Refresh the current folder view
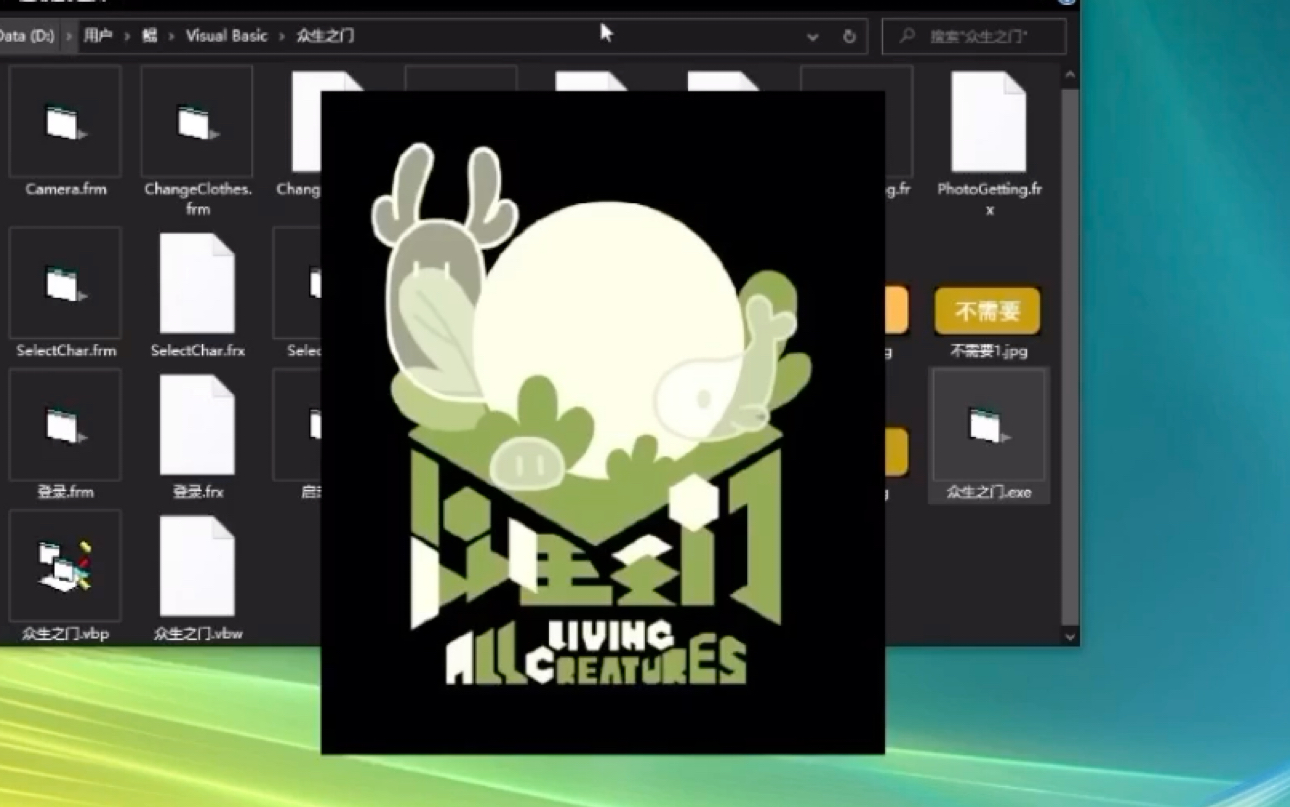The height and width of the screenshot is (807, 1290). pos(849,37)
